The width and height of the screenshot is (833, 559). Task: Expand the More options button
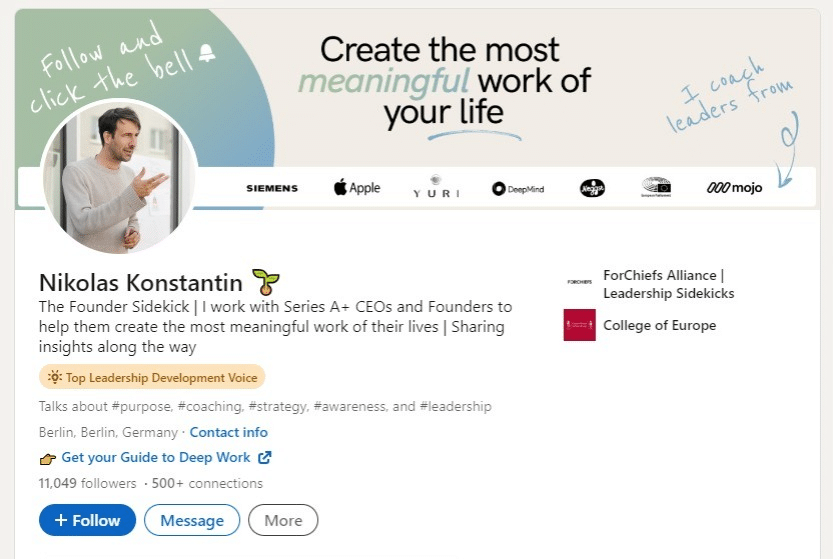[x=283, y=520]
